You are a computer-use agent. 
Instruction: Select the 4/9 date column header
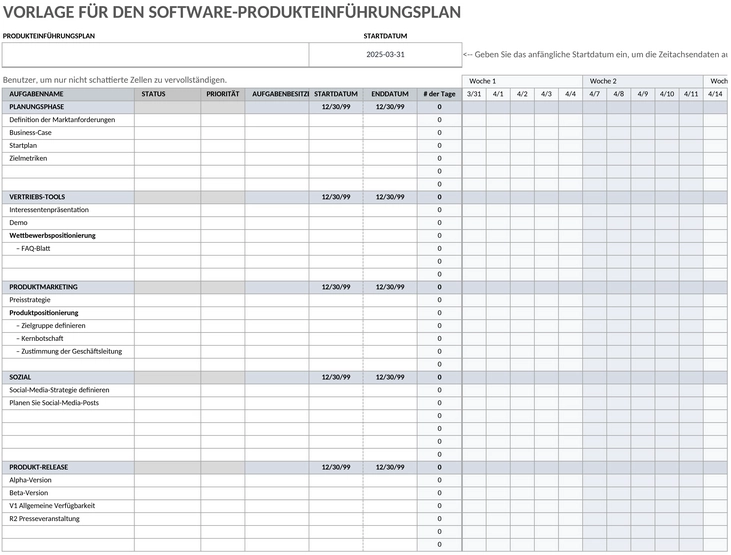(643, 94)
